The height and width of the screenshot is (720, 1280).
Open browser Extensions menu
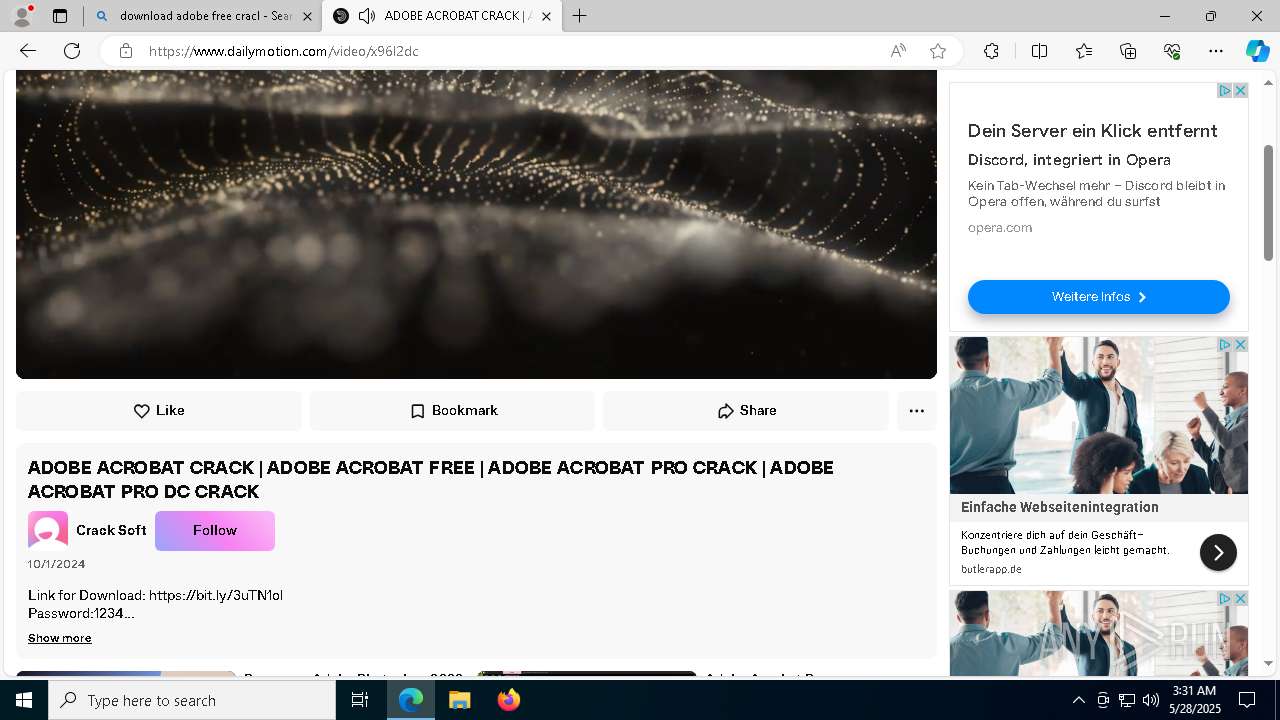991,51
